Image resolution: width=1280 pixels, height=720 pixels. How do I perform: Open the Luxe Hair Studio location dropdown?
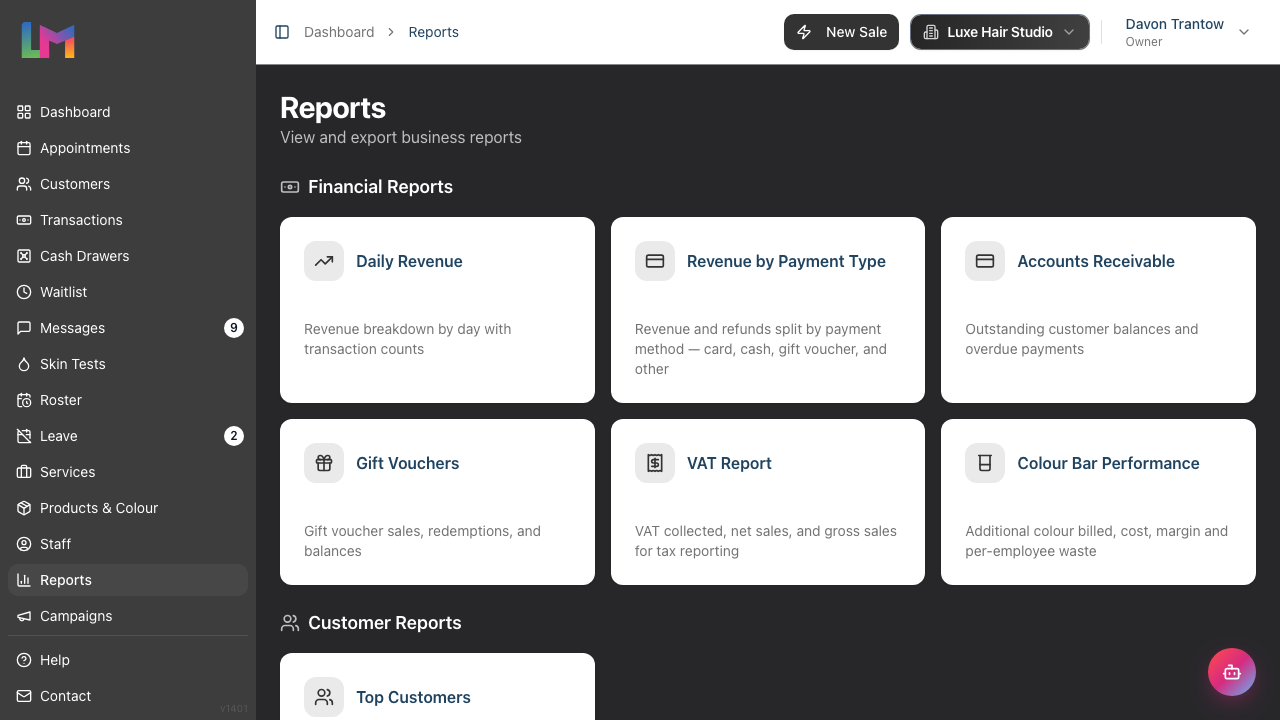(x=1000, y=32)
